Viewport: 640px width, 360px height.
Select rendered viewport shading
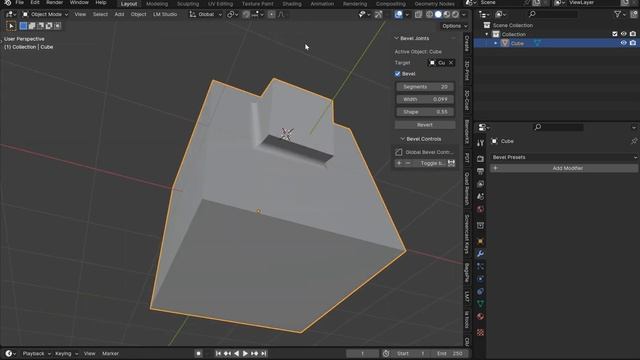pyautogui.click(x=455, y=14)
